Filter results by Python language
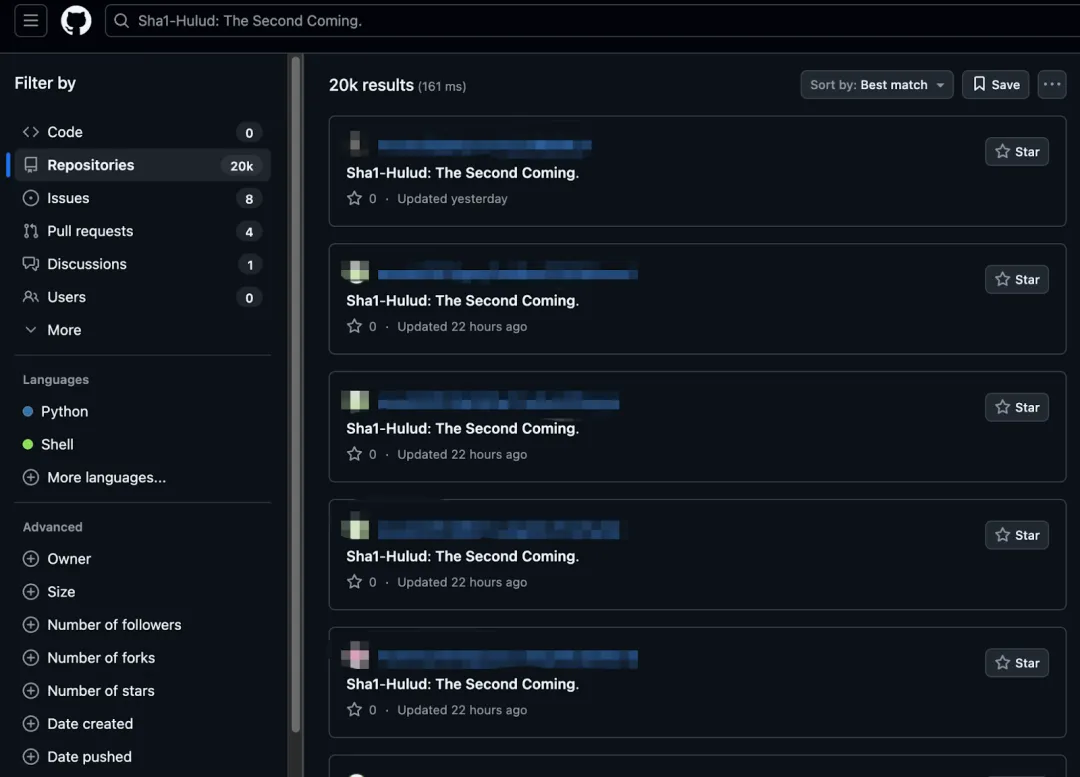1080x777 pixels. 64,412
